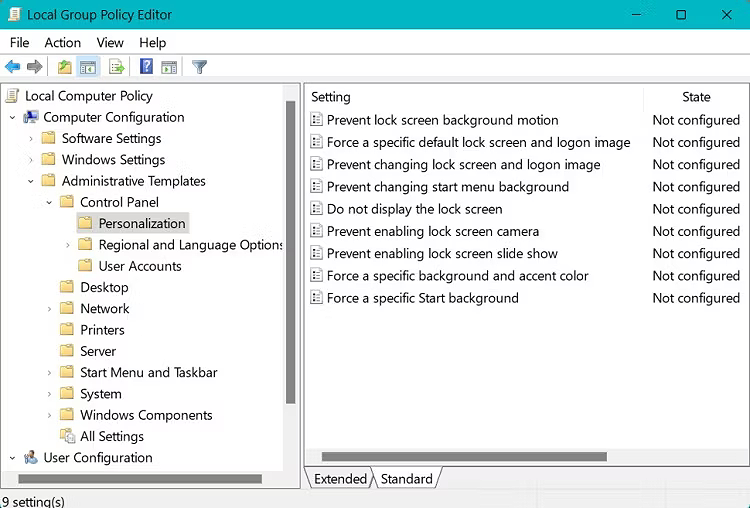Click the User Configuration user icon
The height and width of the screenshot is (508, 750).
pos(31,457)
